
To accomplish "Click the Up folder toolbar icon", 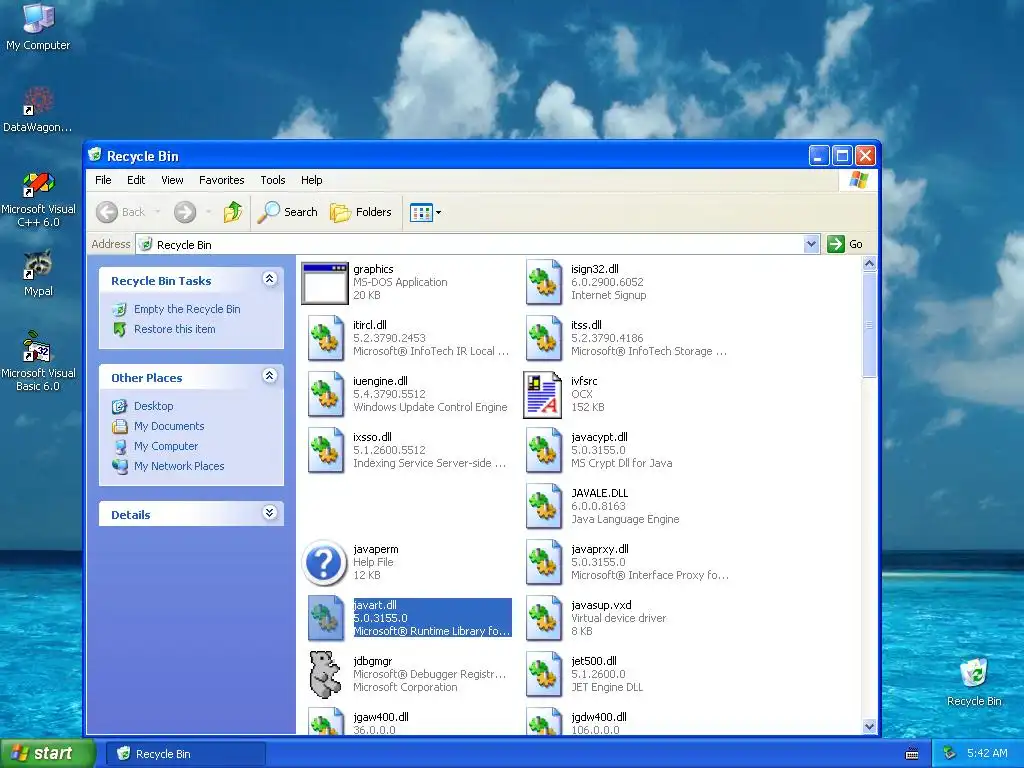I will [x=232, y=212].
